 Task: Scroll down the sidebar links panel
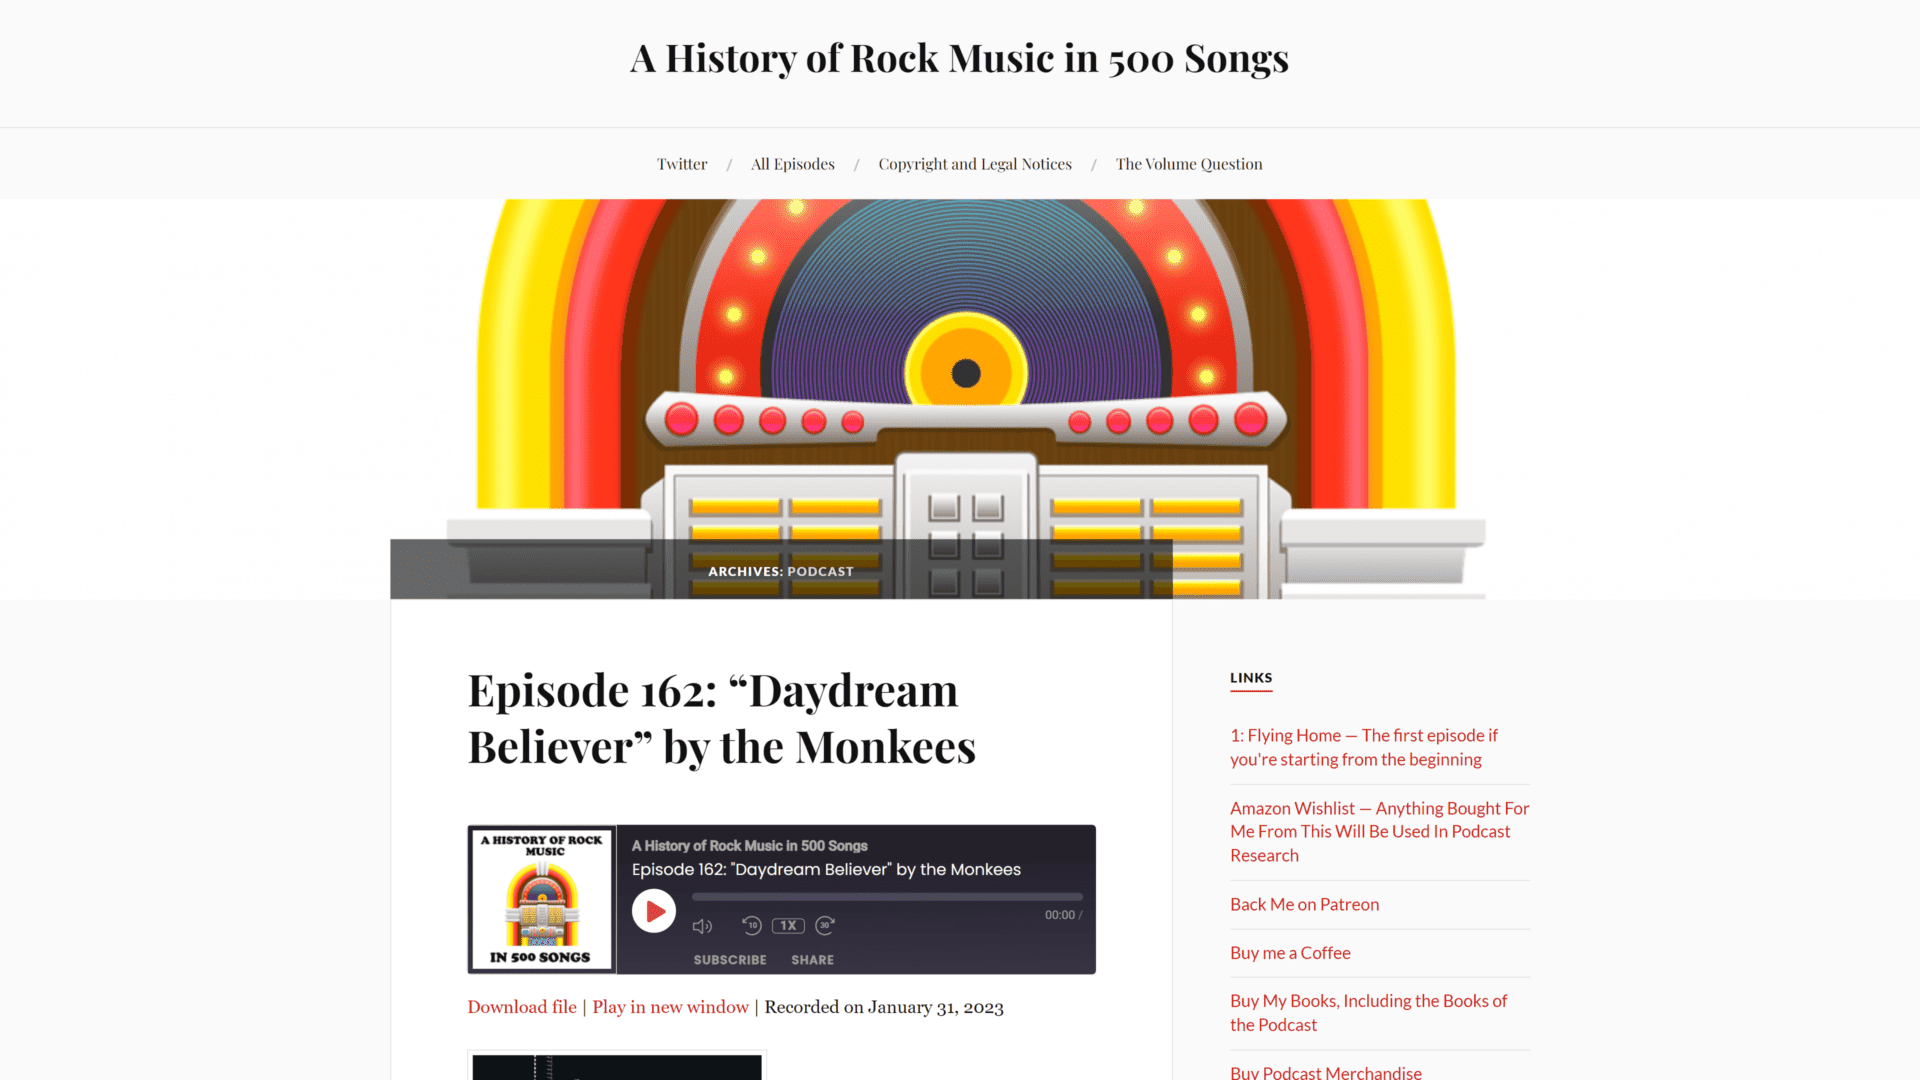tap(1379, 903)
